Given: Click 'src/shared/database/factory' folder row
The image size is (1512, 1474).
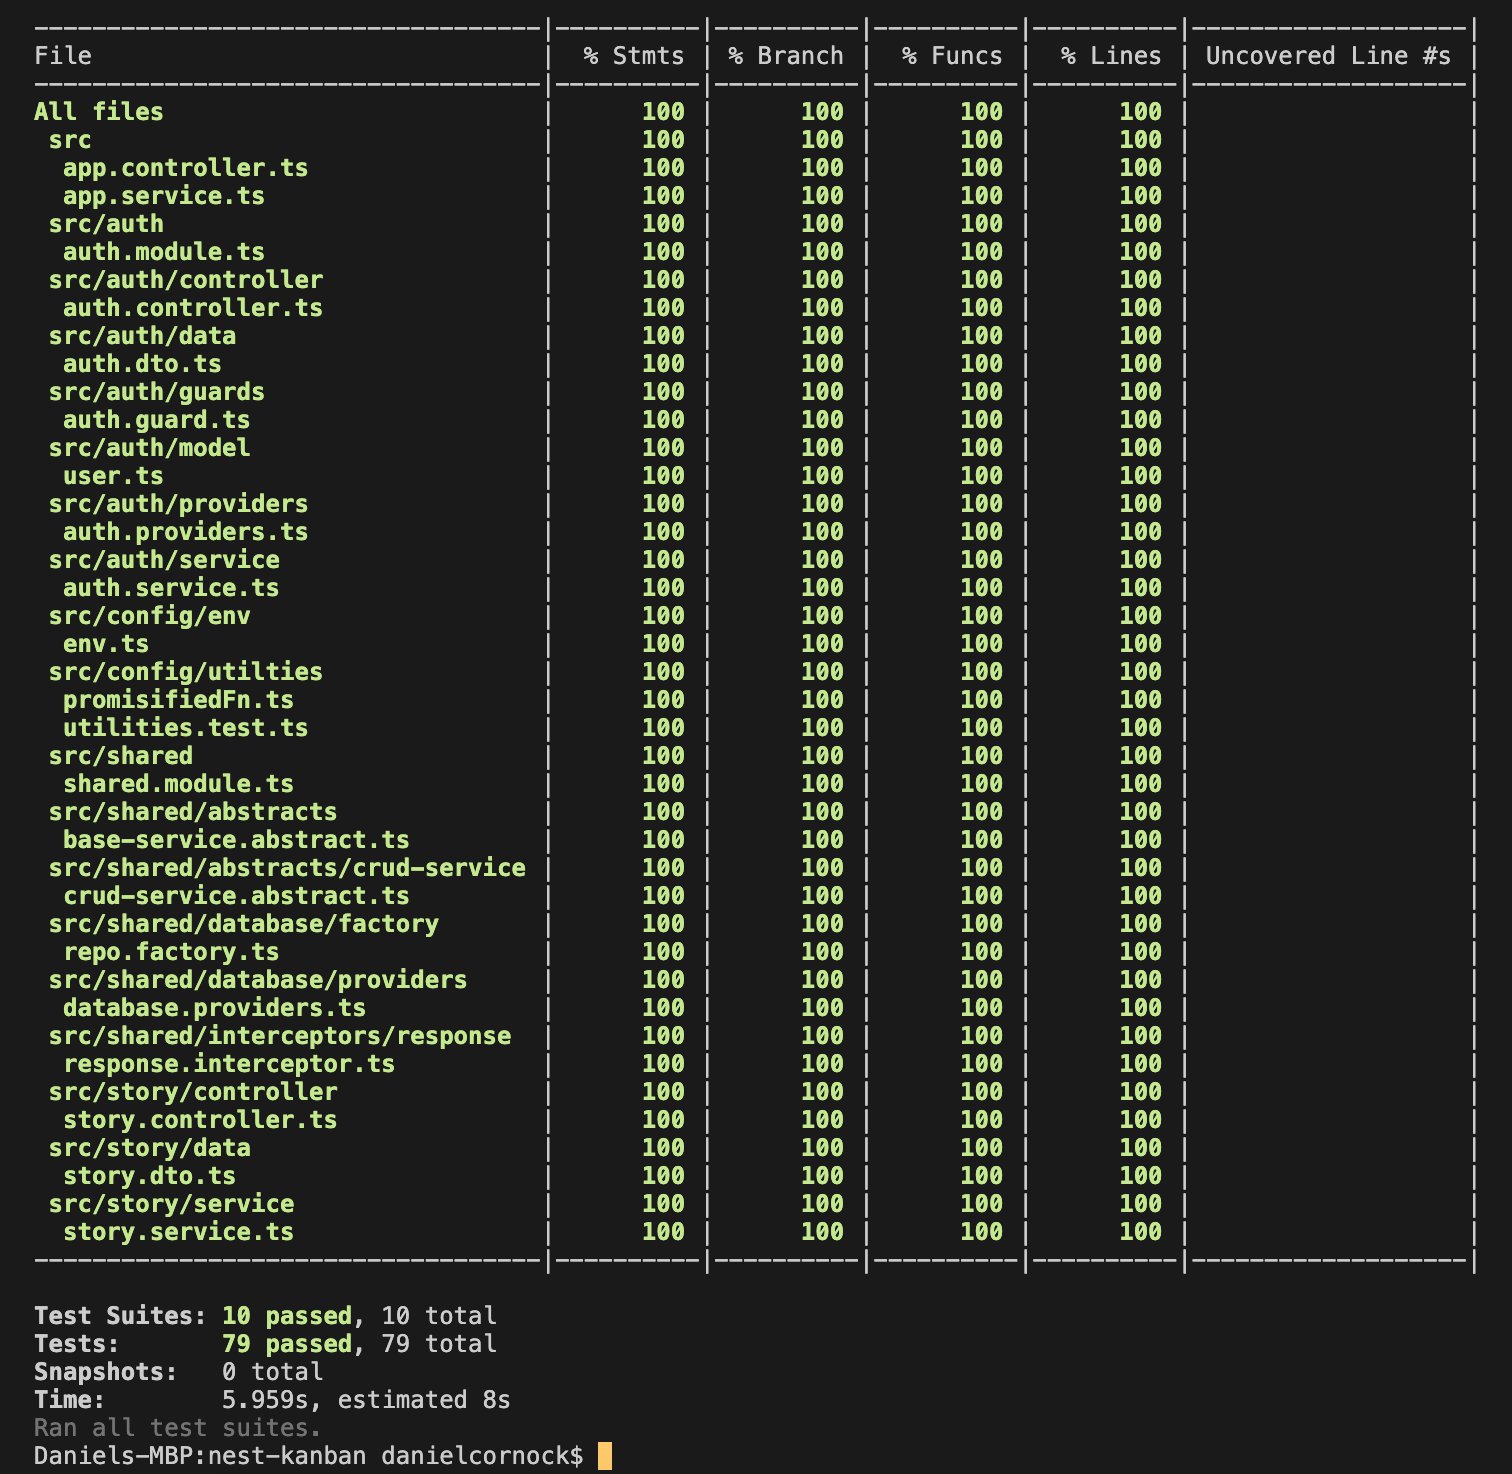Looking at the screenshot, I should 244,923.
